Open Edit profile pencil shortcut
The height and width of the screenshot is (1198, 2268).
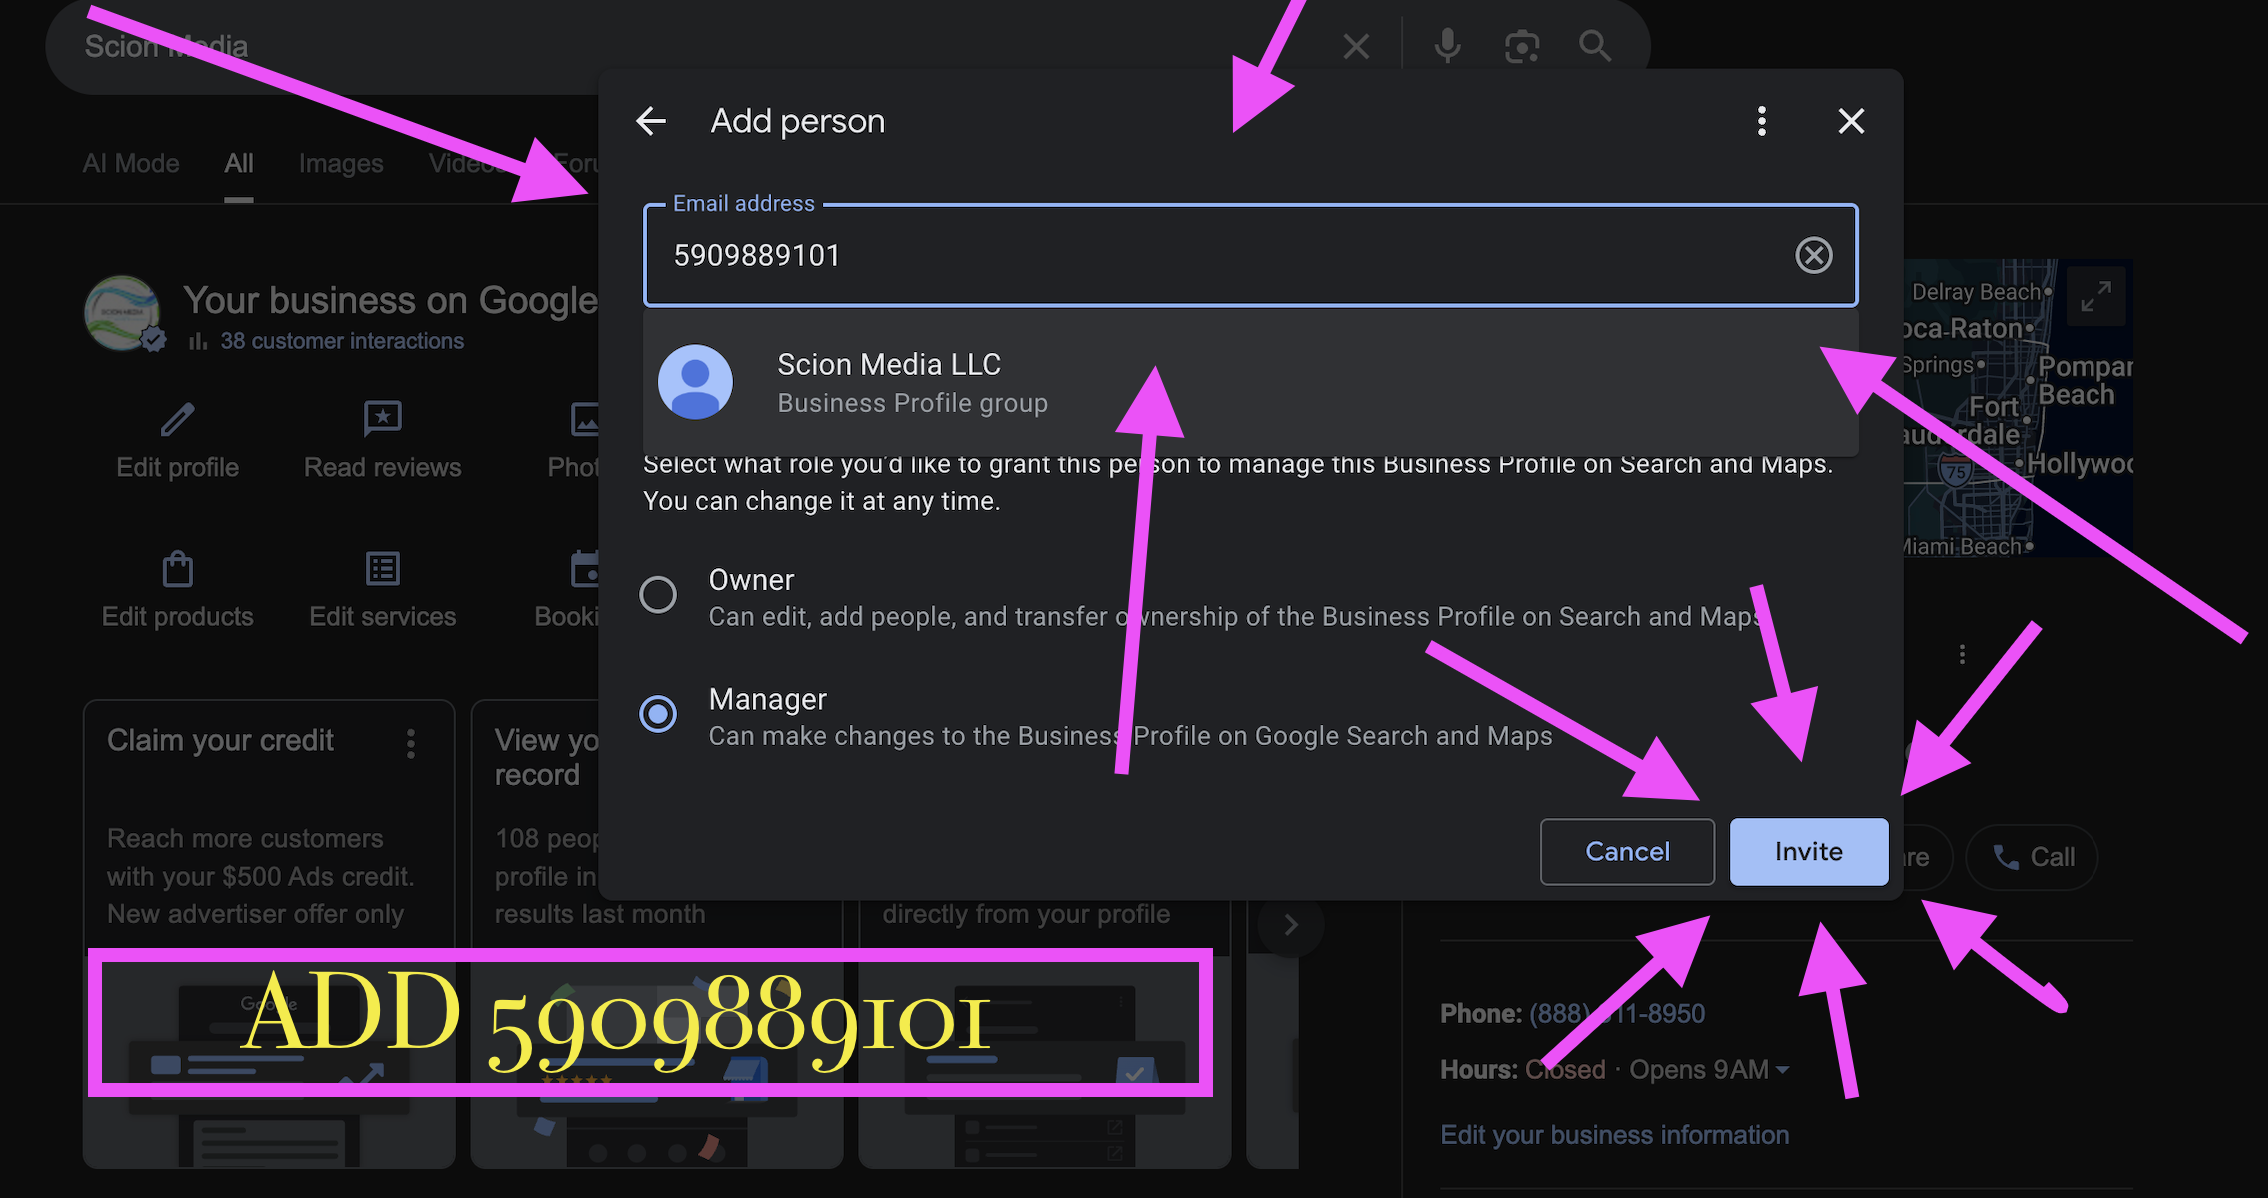click(x=178, y=441)
